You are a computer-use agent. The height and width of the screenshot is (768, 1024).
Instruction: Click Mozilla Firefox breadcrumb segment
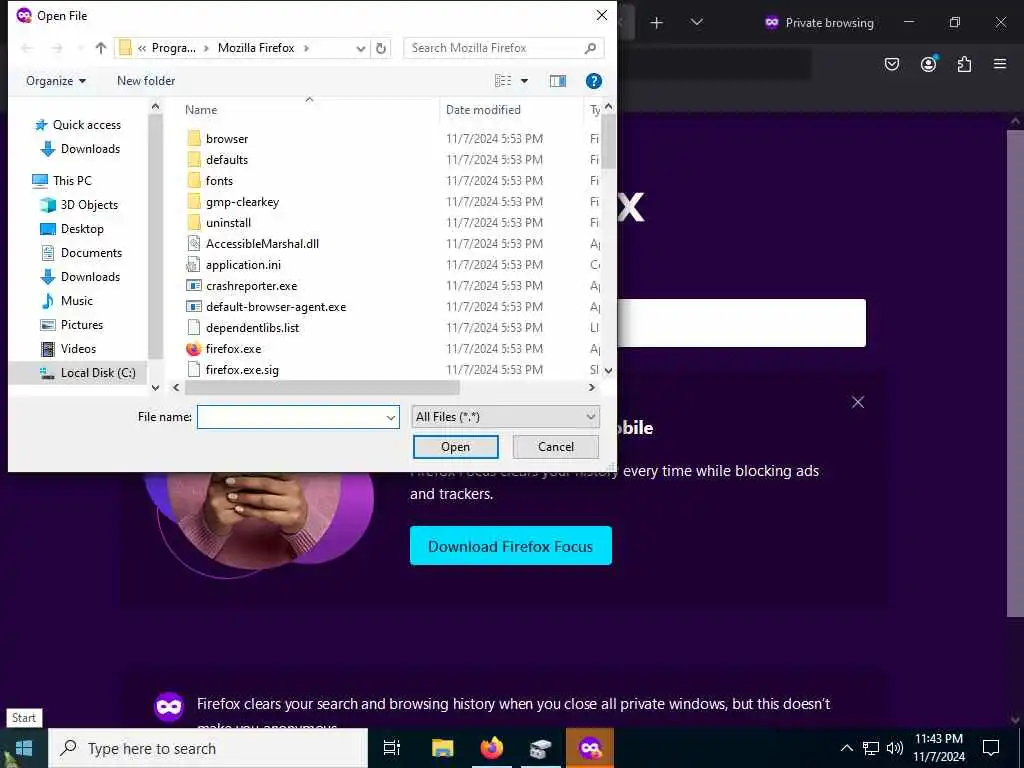(256, 48)
